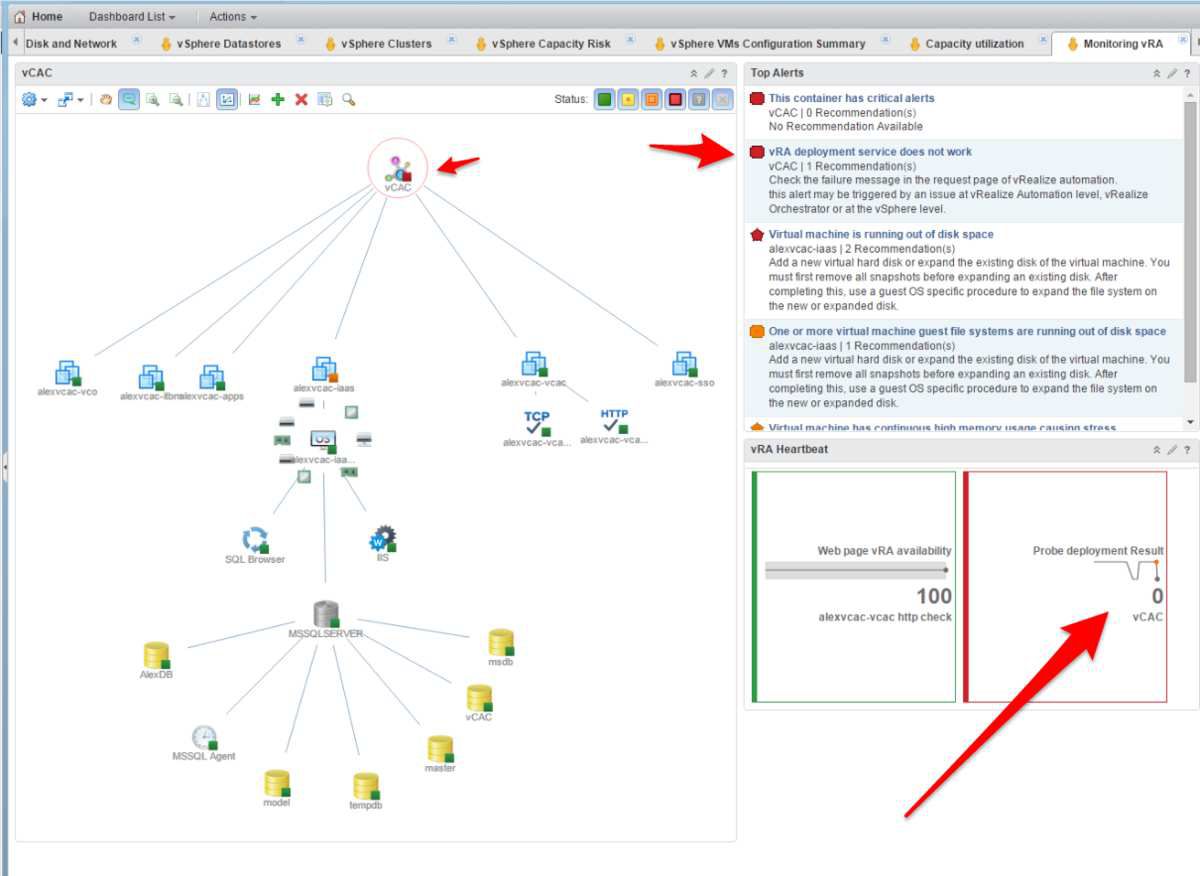Activate the zoom-the-view tool
Image resolution: width=1200 pixels, height=876 pixels.
(129, 99)
